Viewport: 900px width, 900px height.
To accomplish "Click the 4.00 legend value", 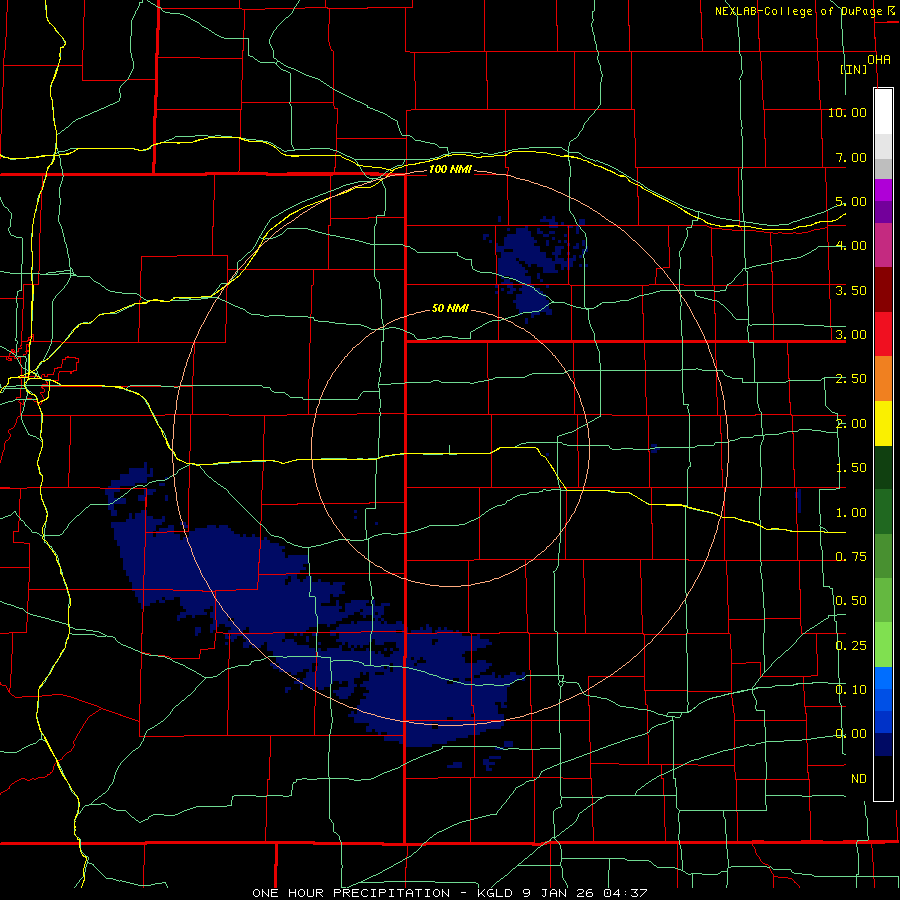I will coord(851,246).
